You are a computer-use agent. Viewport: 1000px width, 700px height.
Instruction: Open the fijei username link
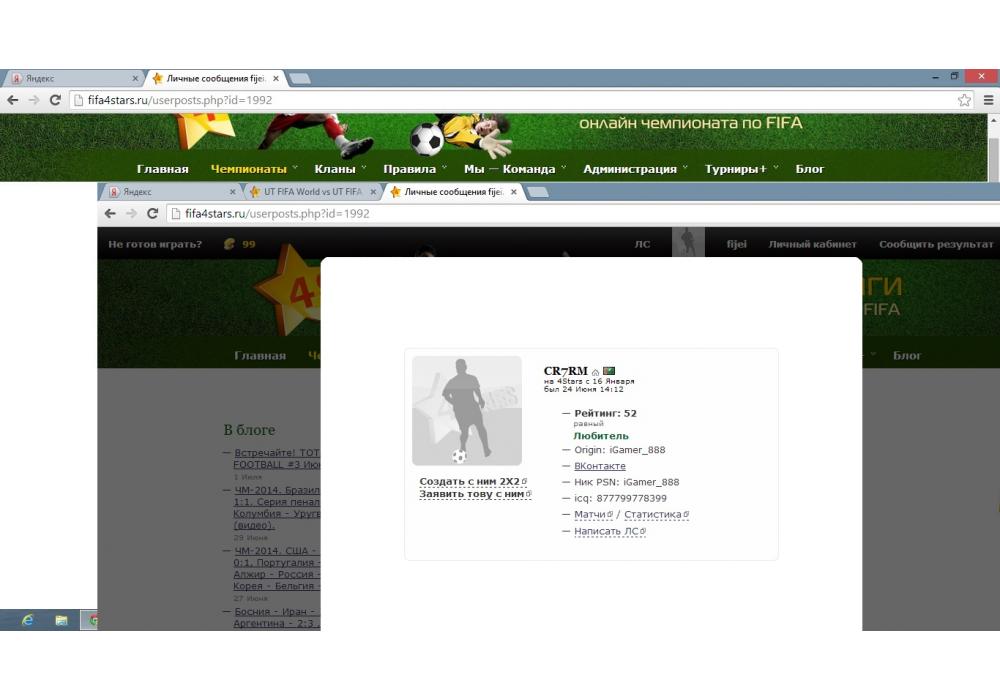tap(737, 244)
